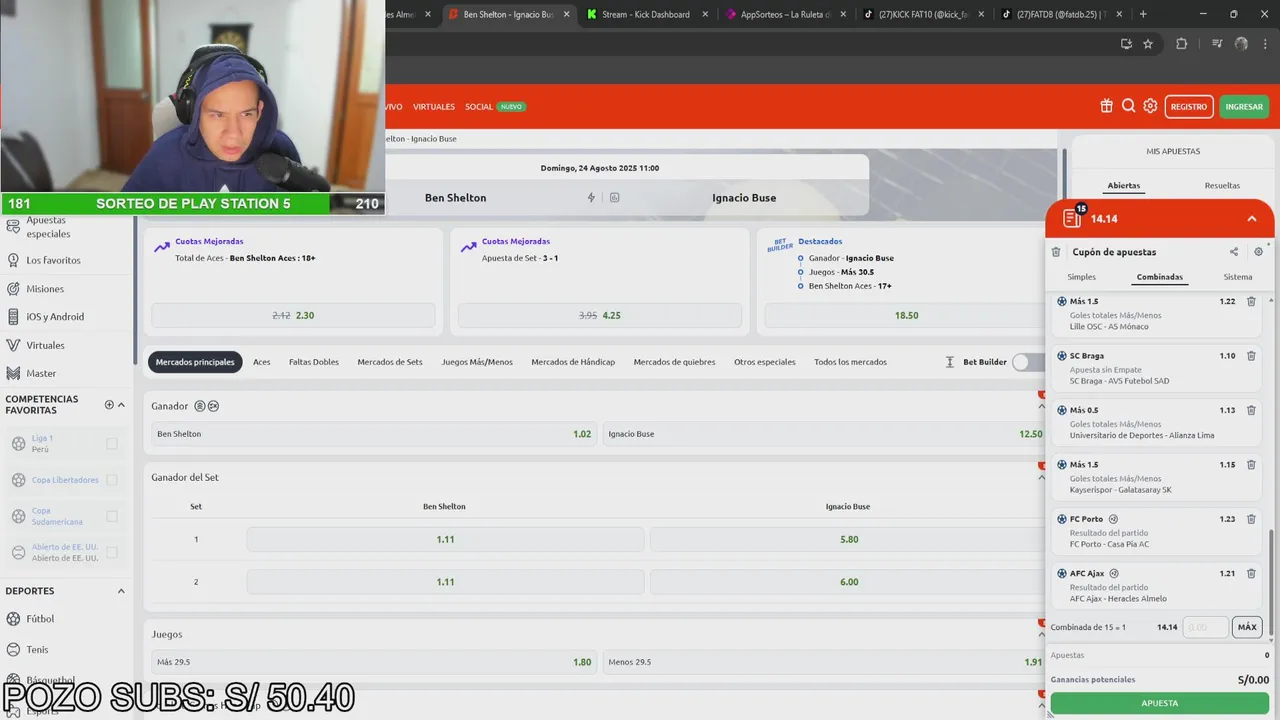Collapse the bet slip with the chevron
Image resolution: width=1280 pixels, height=720 pixels.
(x=1252, y=219)
